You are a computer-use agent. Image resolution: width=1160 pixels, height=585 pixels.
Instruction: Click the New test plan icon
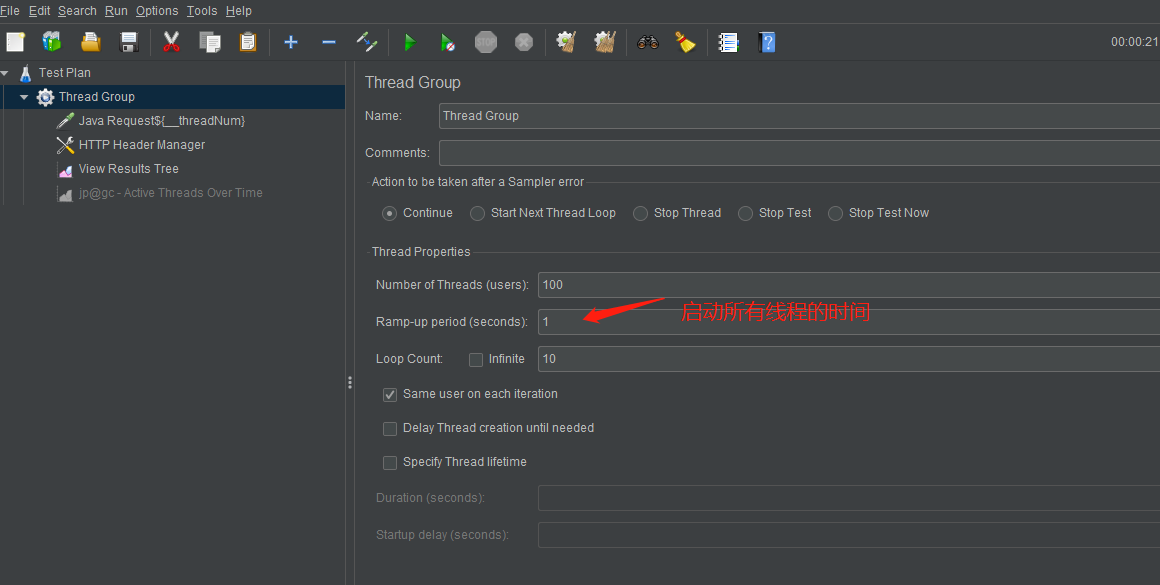click(16, 42)
